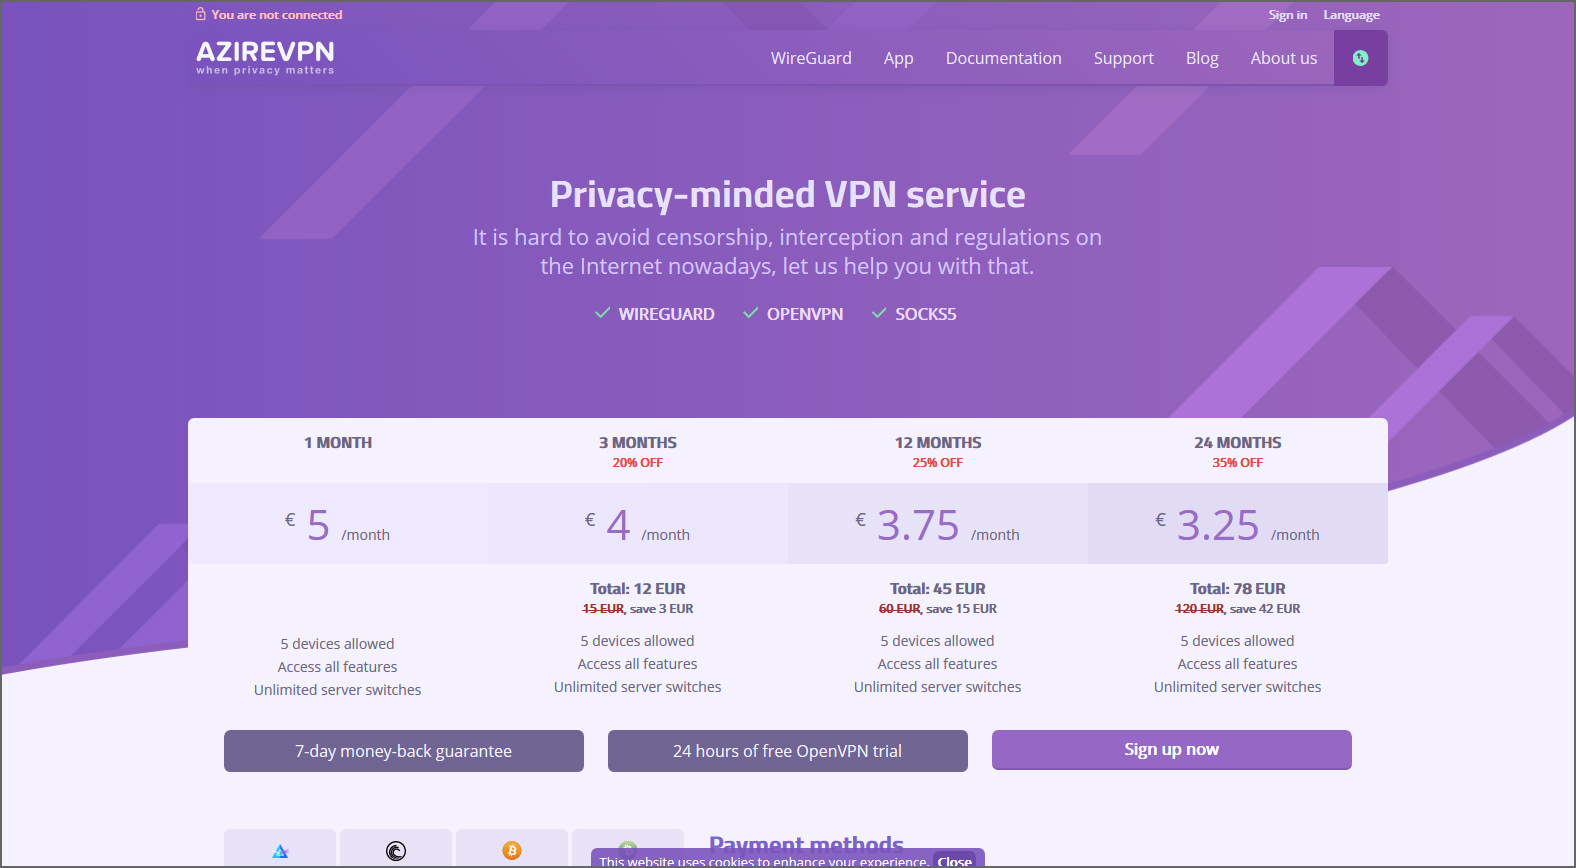Viewport: 1576px width, 868px height.
Task: Open the App menu item
Action: pyautogui.click(x=899, y=58)
